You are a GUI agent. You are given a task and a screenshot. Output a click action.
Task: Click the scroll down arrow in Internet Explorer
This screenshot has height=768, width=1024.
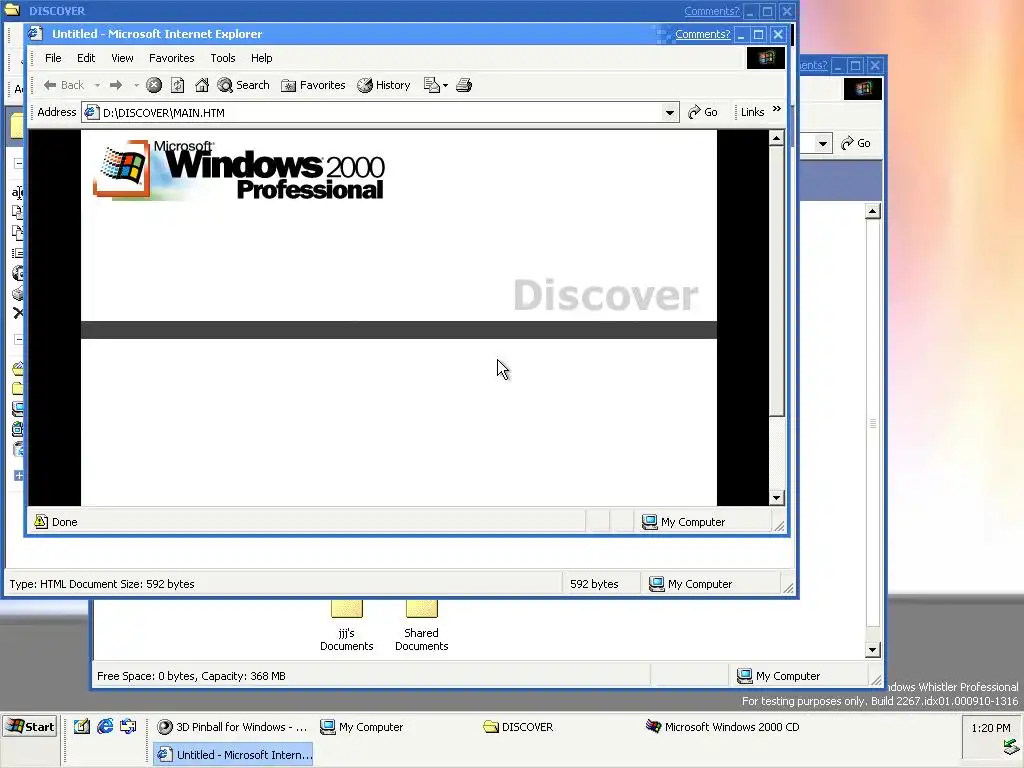(x=776, y=498)
